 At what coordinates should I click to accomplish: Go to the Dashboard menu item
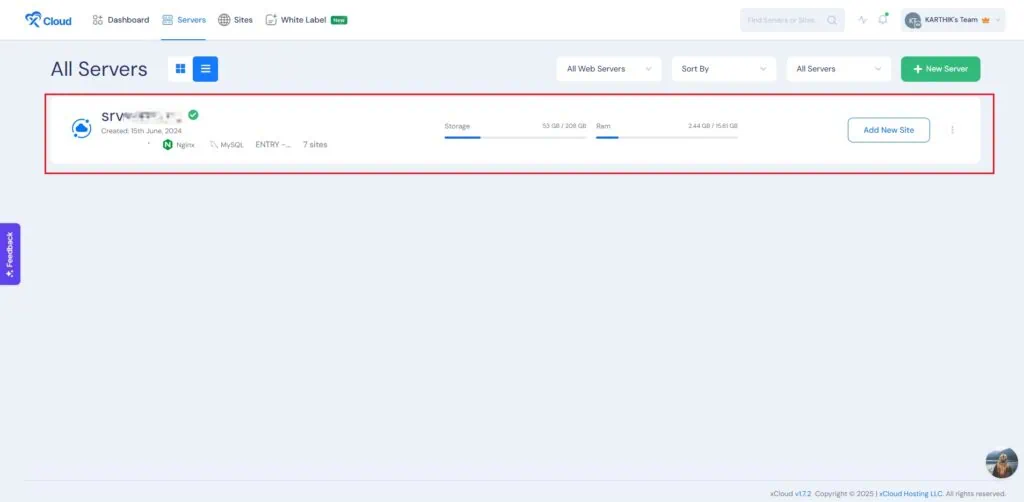coord(121,20)
